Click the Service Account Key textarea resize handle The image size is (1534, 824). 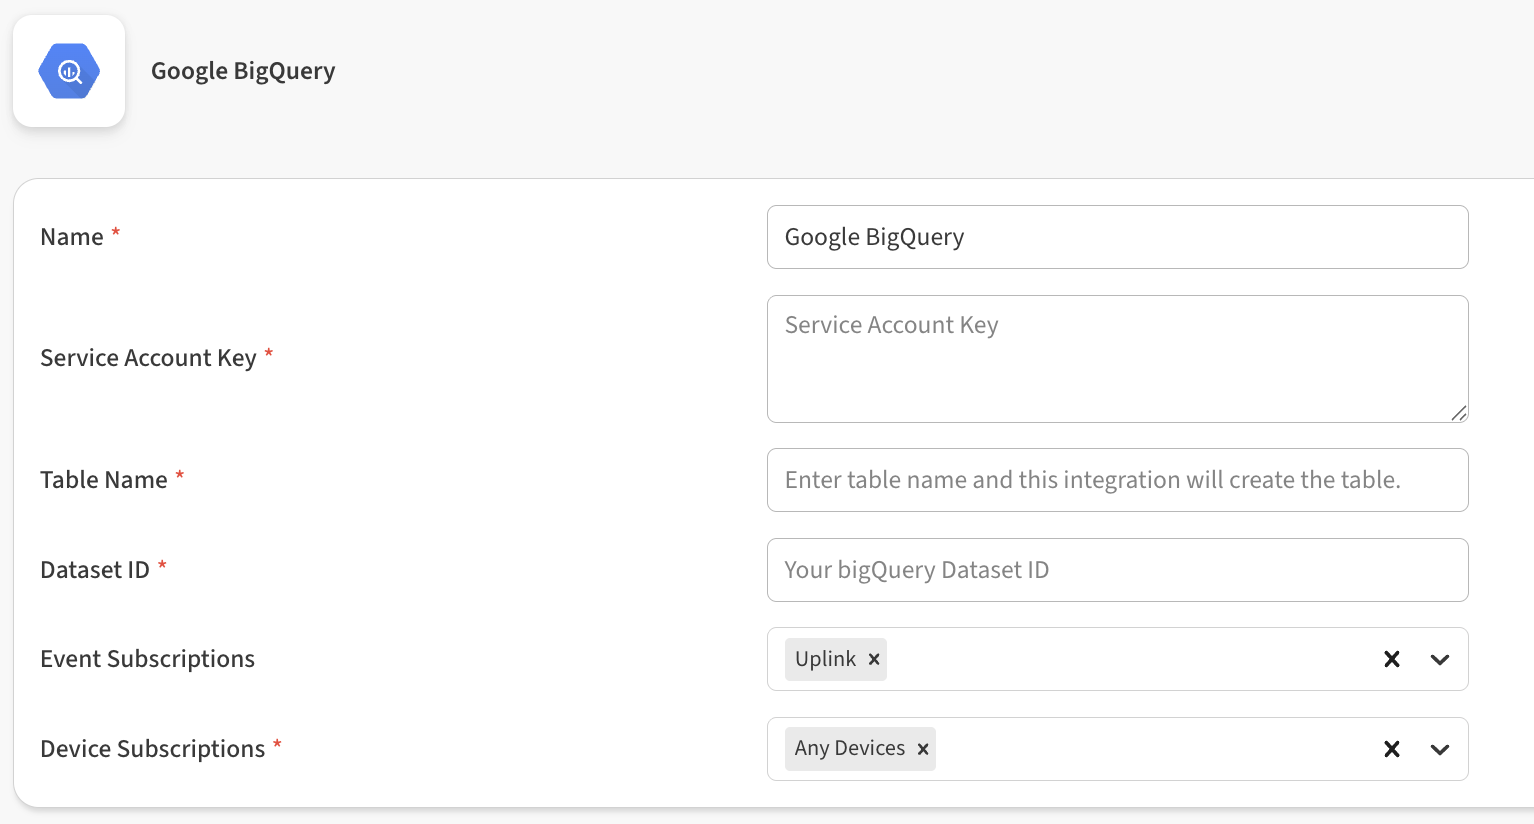tap(1459, 413)
